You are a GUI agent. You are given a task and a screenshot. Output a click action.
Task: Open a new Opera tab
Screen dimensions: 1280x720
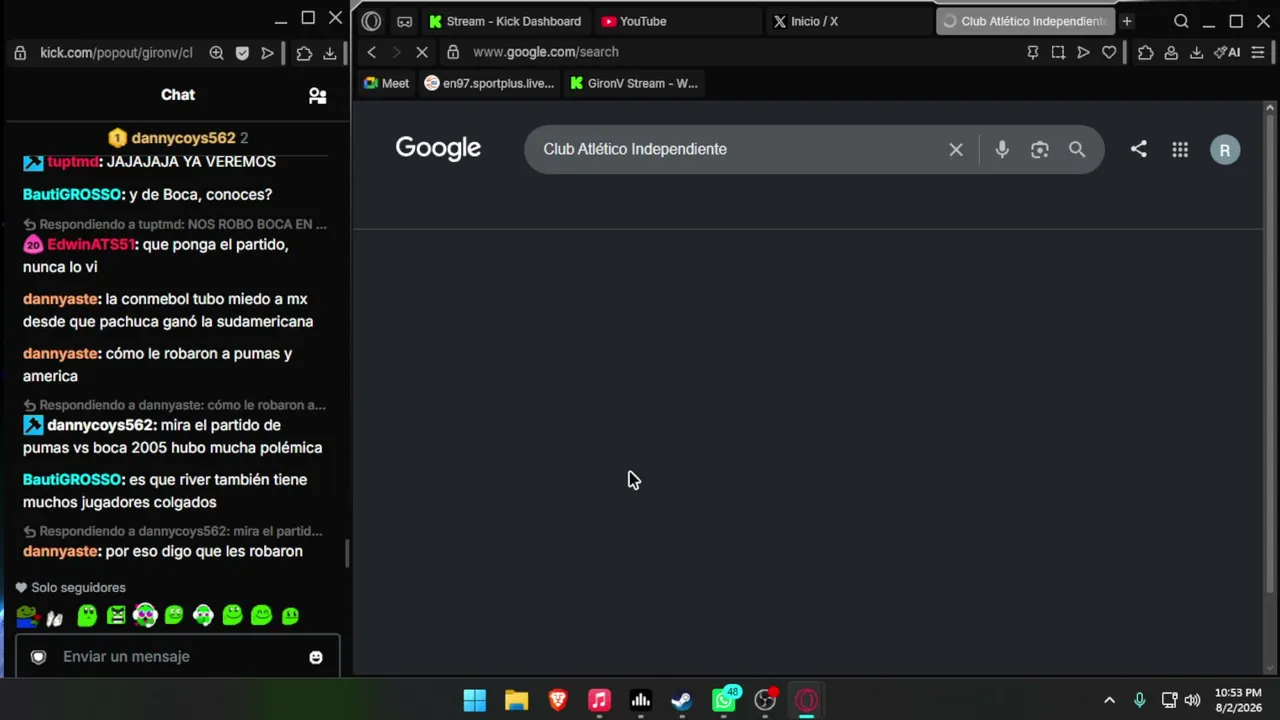[x=1127, y=21]
